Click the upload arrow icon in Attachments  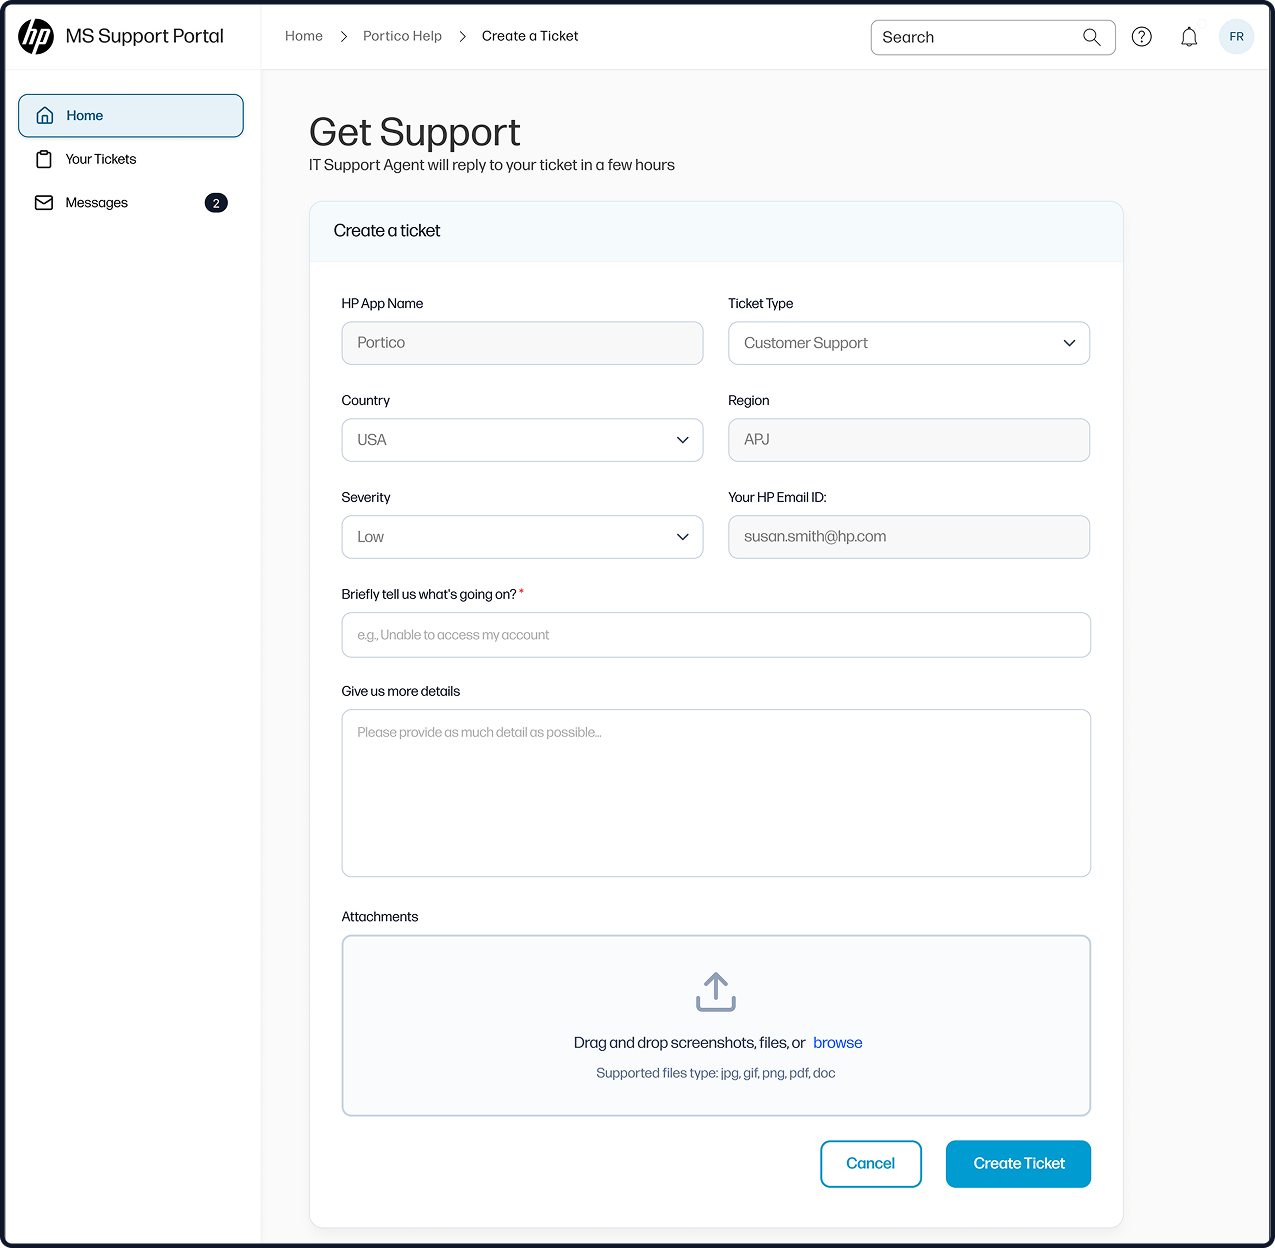[x=715, y=992]
